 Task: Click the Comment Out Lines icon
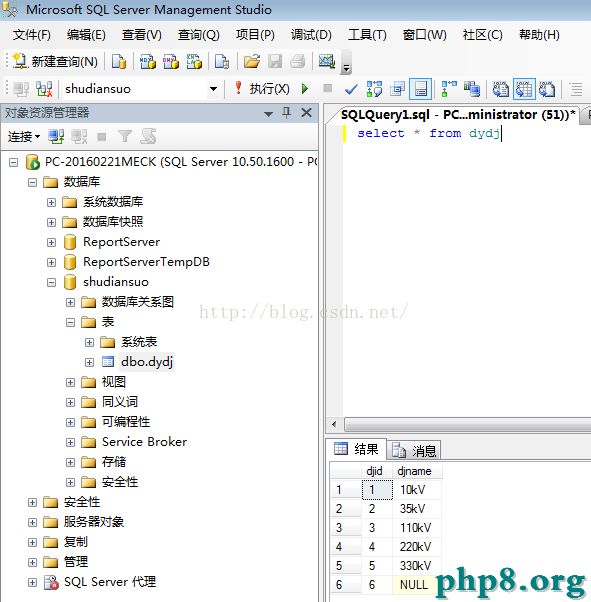coord(576,89)
